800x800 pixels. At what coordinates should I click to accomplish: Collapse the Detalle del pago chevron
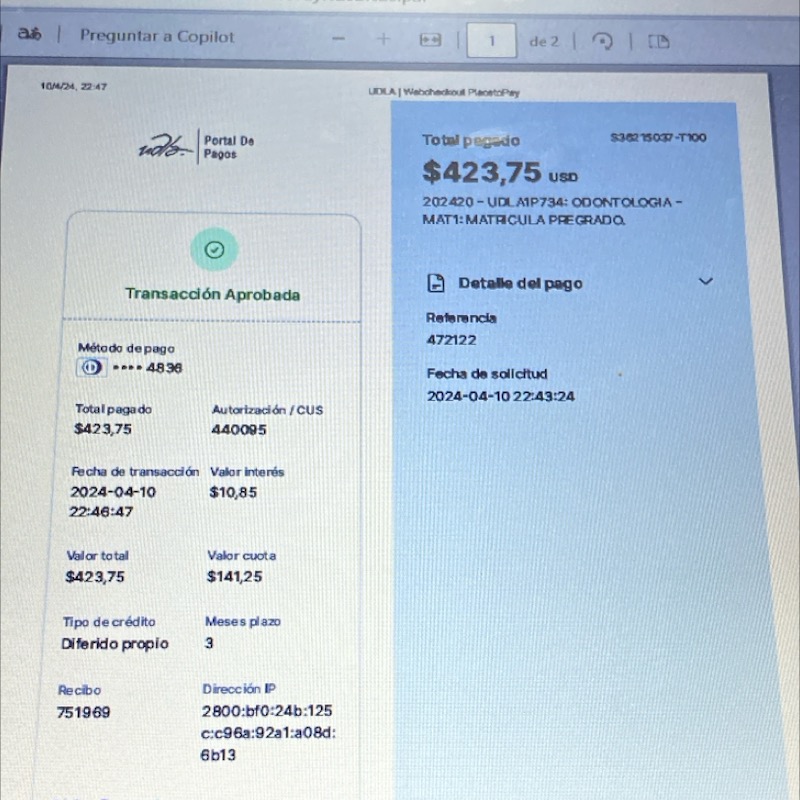pyautogui.click(x=705, y=282)
